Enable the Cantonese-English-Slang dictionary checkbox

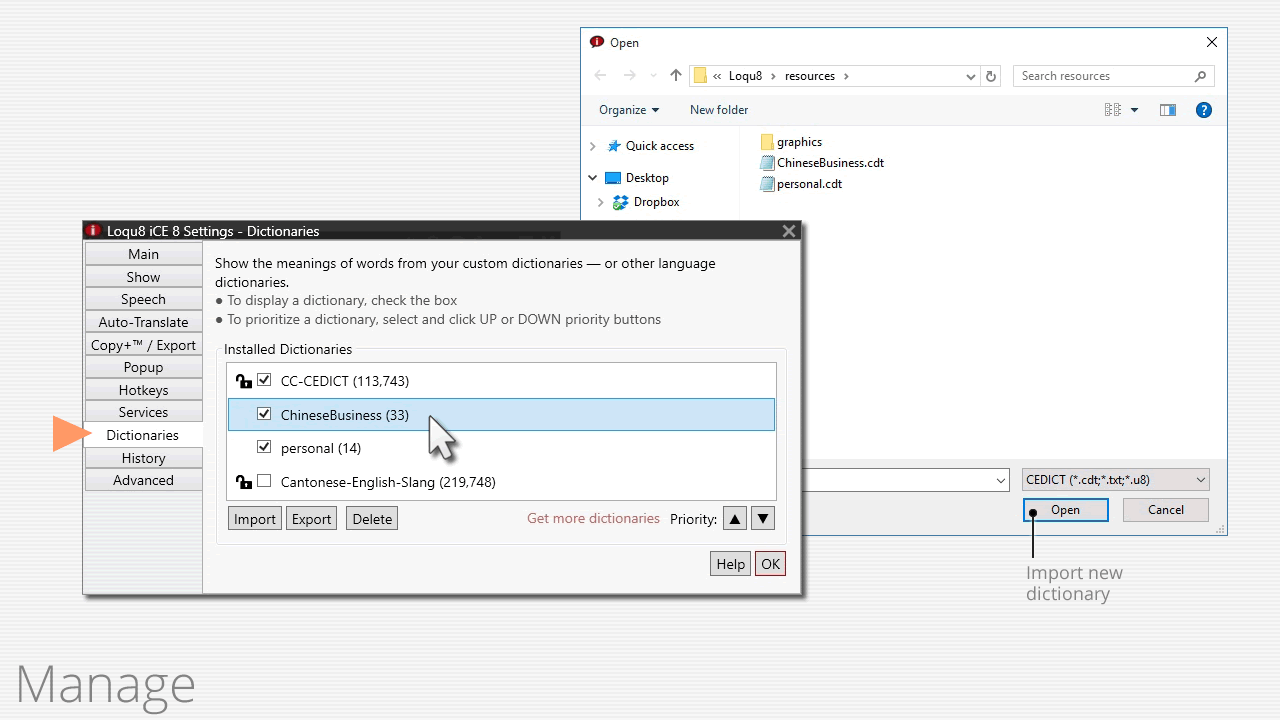tap(264, 481)
